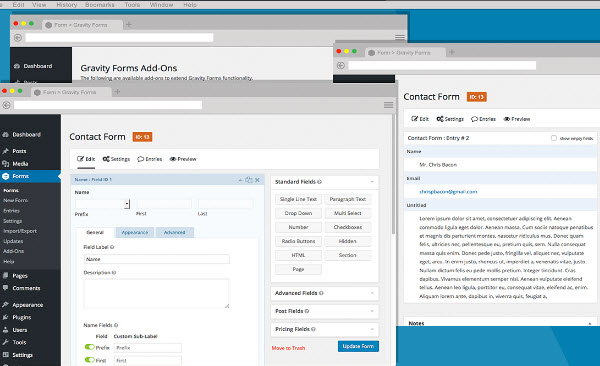Collapse the Notes panel in entry window
Viewport: 600px width, 366px height.
click(590, 324)
